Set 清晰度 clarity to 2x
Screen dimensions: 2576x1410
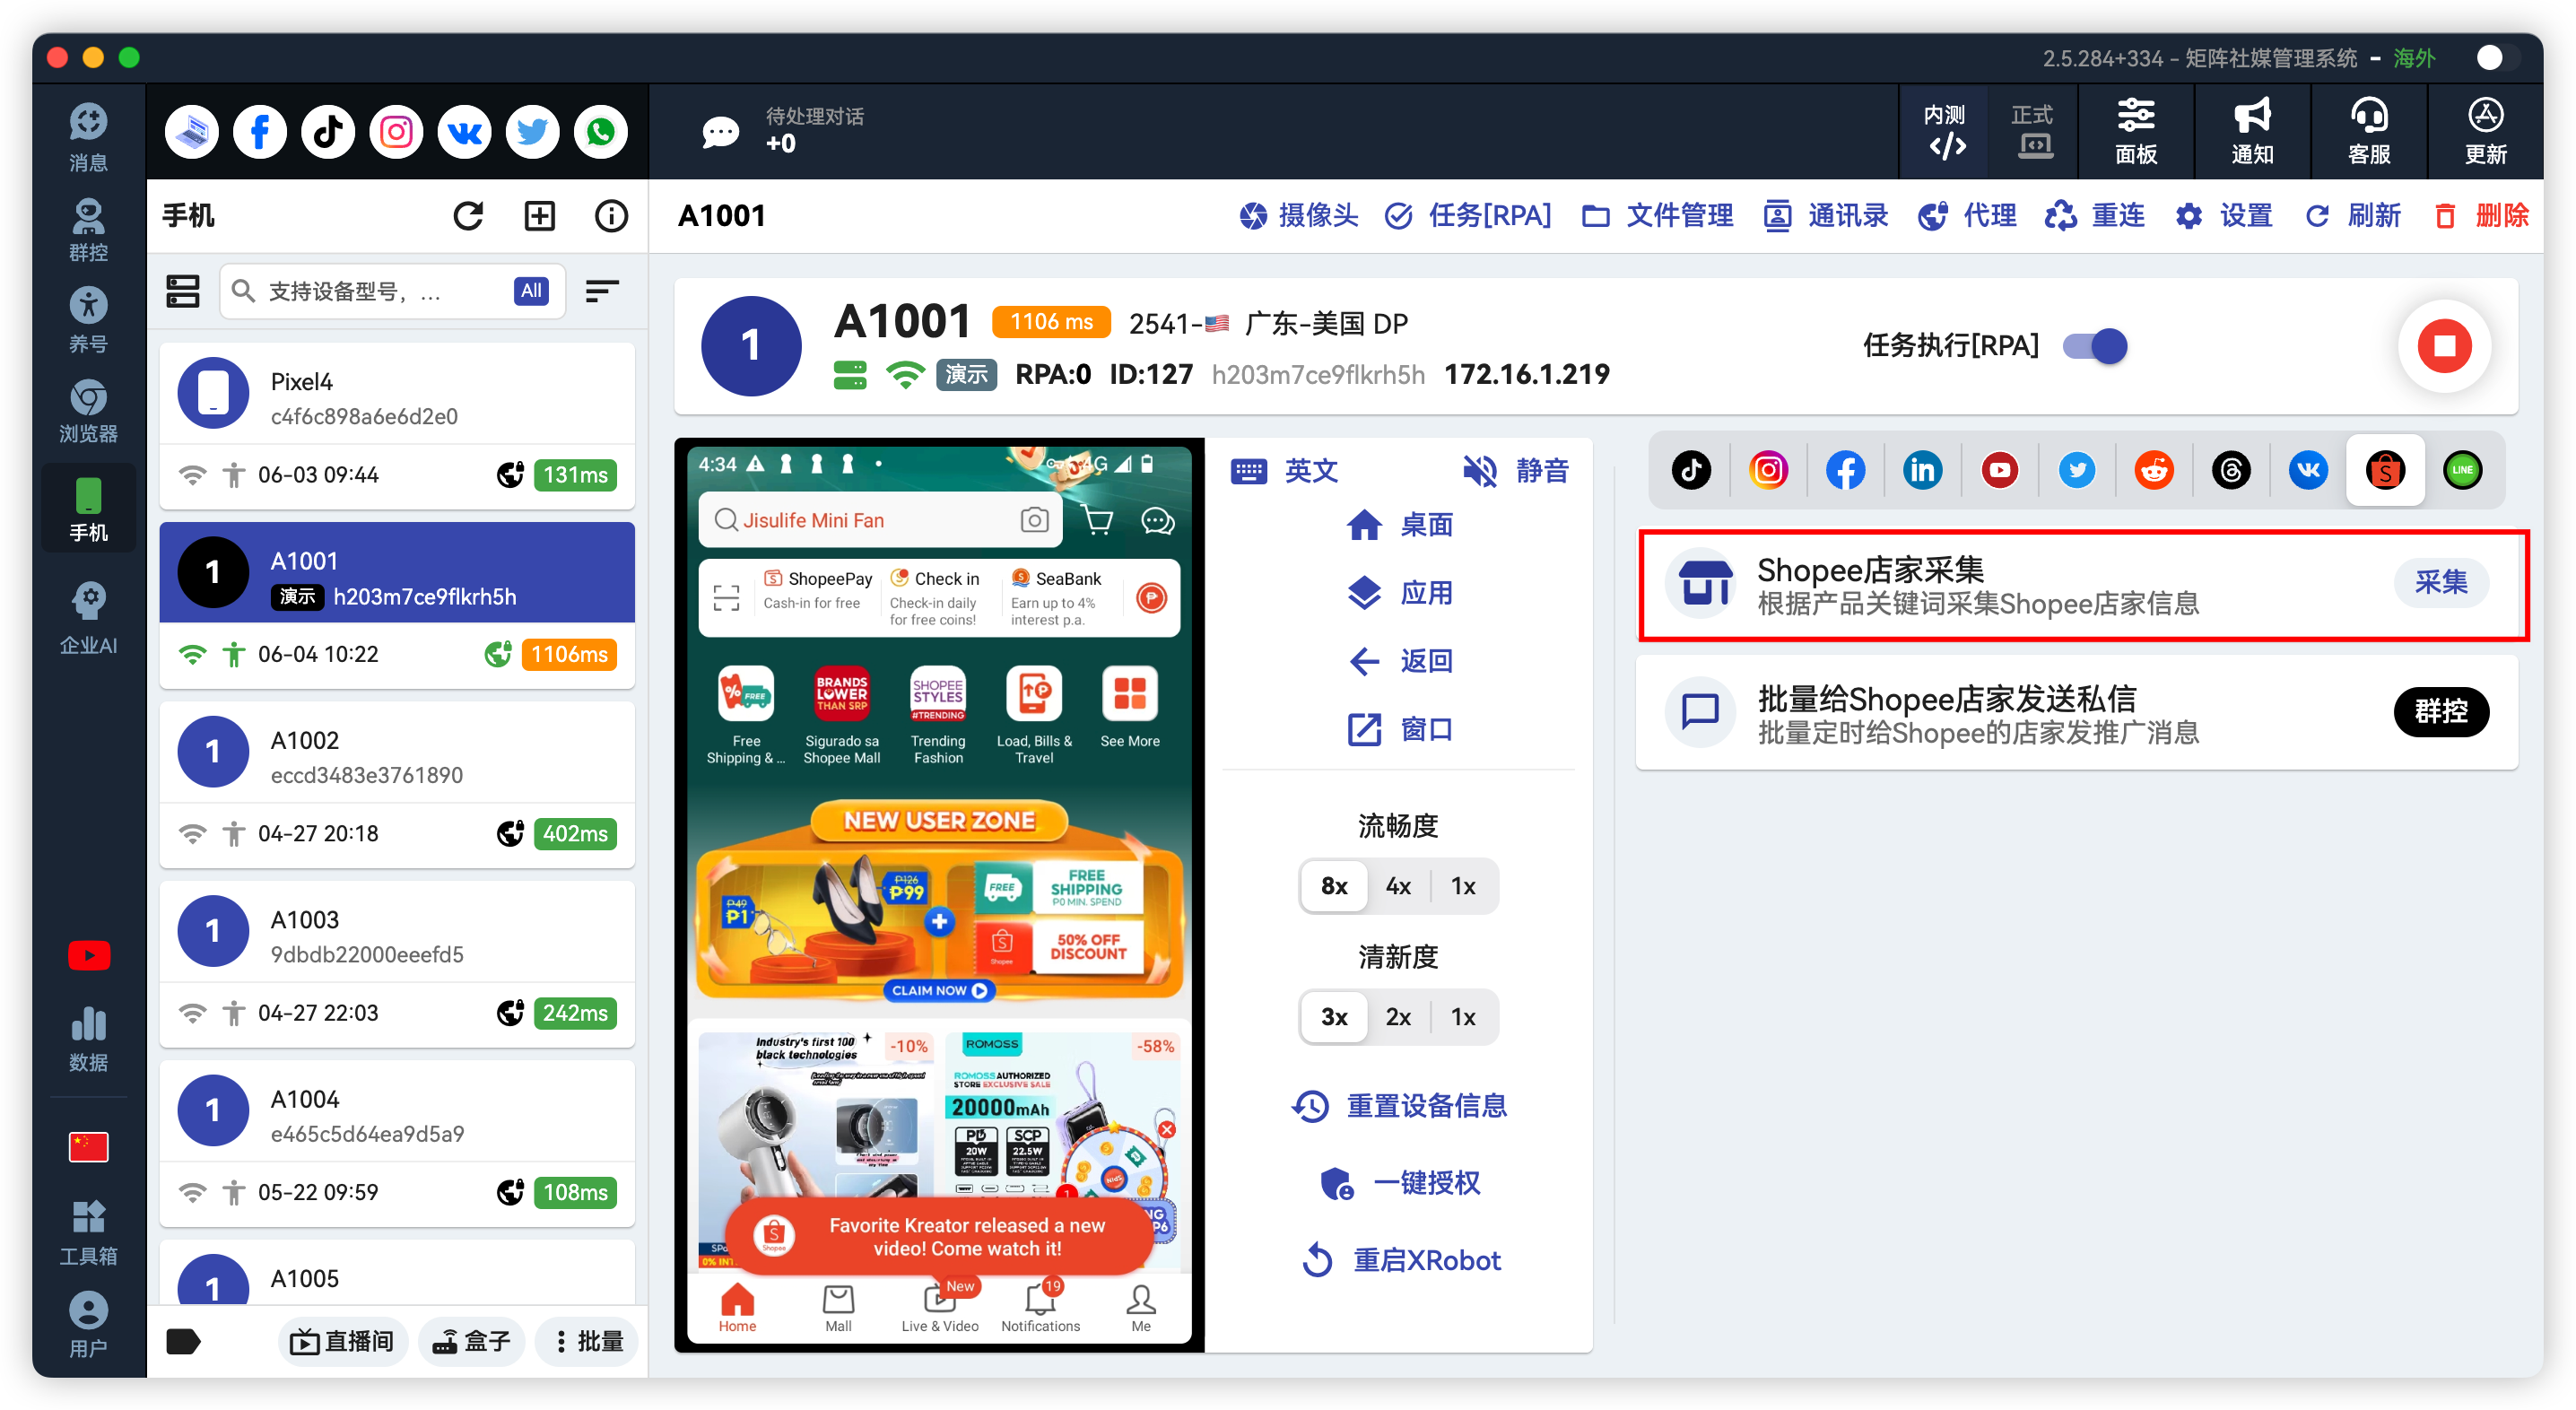pos(1398,1017)
